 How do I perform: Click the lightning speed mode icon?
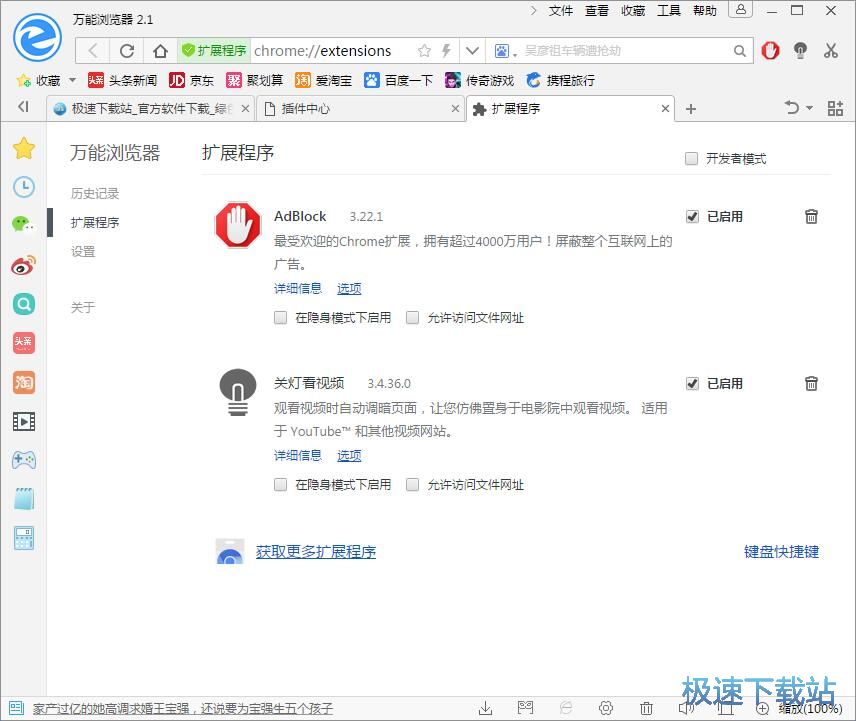[446, 51]
